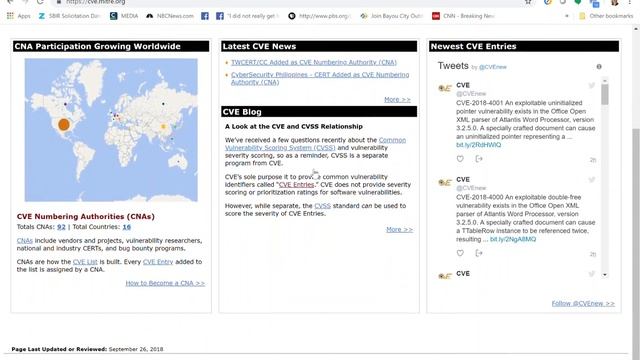640x360 pixels.
Task: Click the 'CVE Blog' heading
Action: tap(242, 112)
